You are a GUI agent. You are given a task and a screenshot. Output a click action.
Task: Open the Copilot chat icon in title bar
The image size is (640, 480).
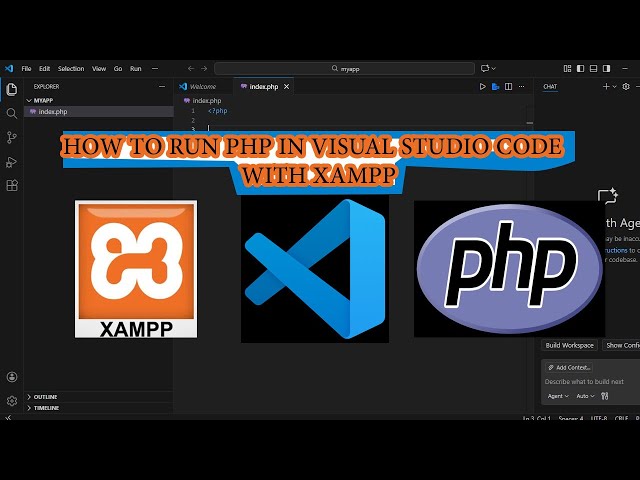[x=485, y=69]
